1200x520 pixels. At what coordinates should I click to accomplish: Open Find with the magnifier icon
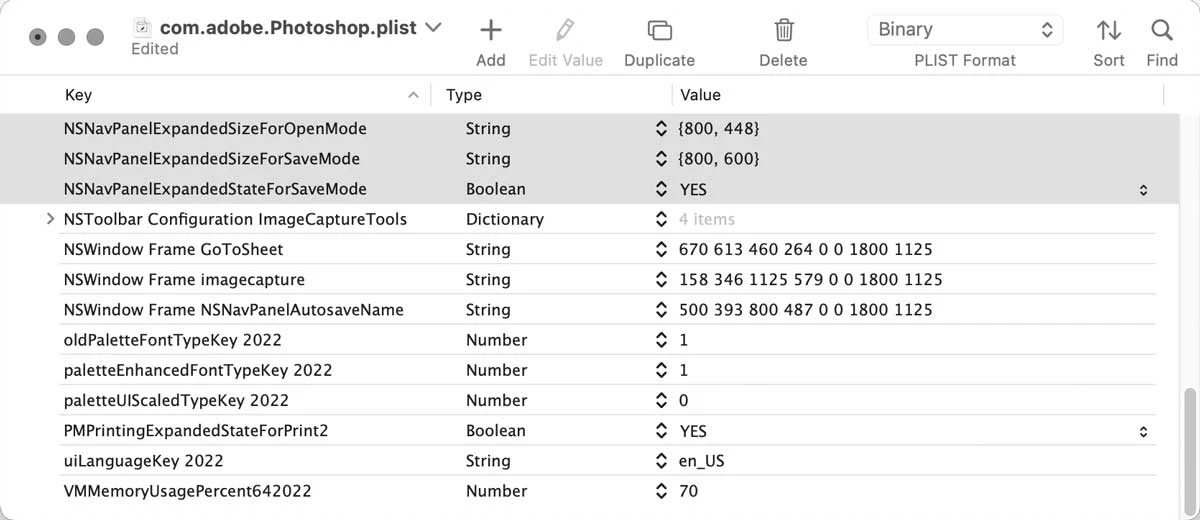pyautogui.click(x=1161, y=30)
